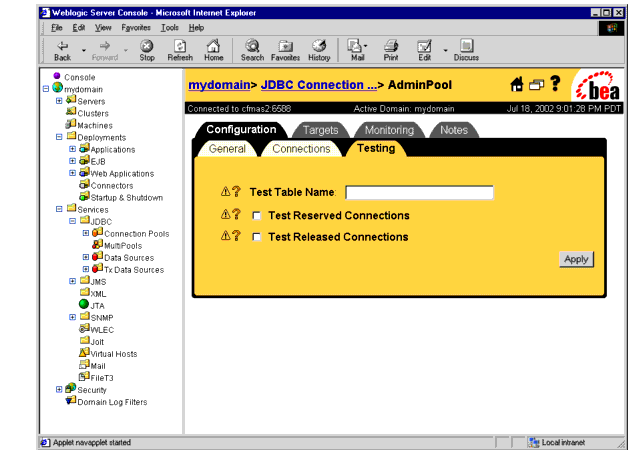Go back with the Back toolbar button
This screenshot has width=634, height=465.
[63, 51]
